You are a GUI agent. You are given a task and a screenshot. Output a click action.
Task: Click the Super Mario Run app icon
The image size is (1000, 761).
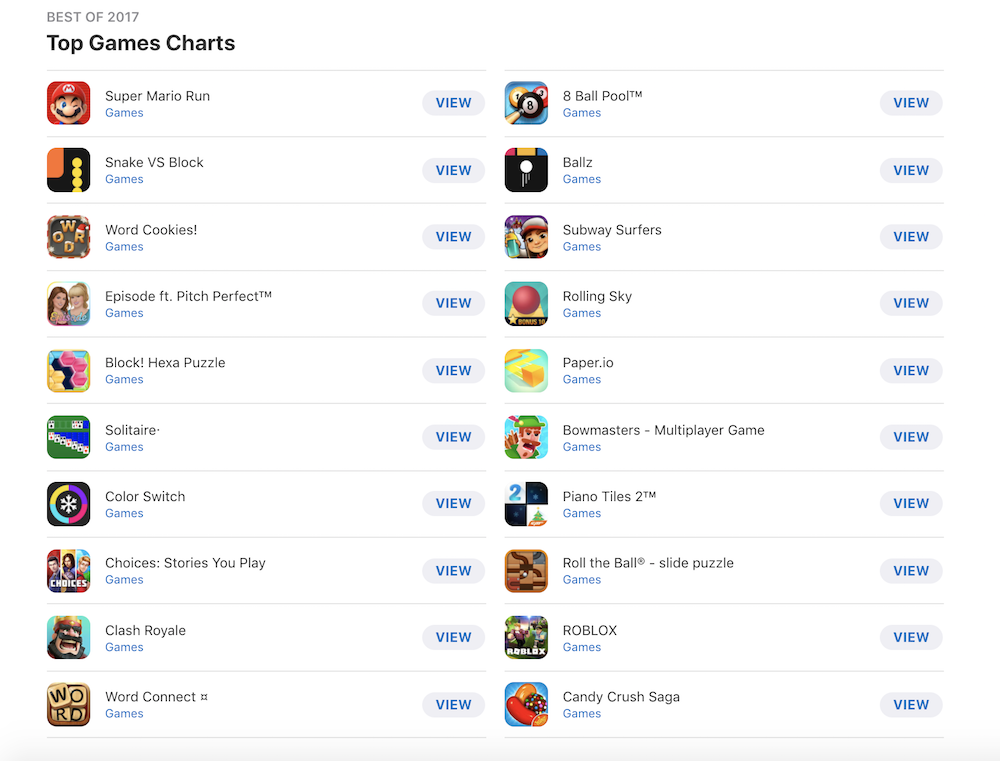pos(68,103)
